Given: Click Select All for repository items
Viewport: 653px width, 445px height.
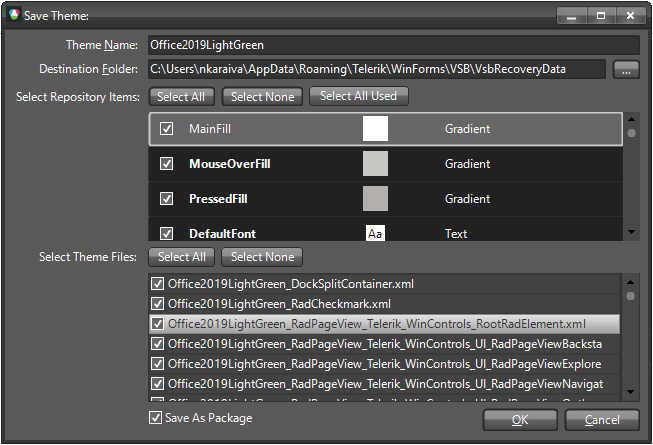Looking at the screenshot, I should tap(181, 97).
